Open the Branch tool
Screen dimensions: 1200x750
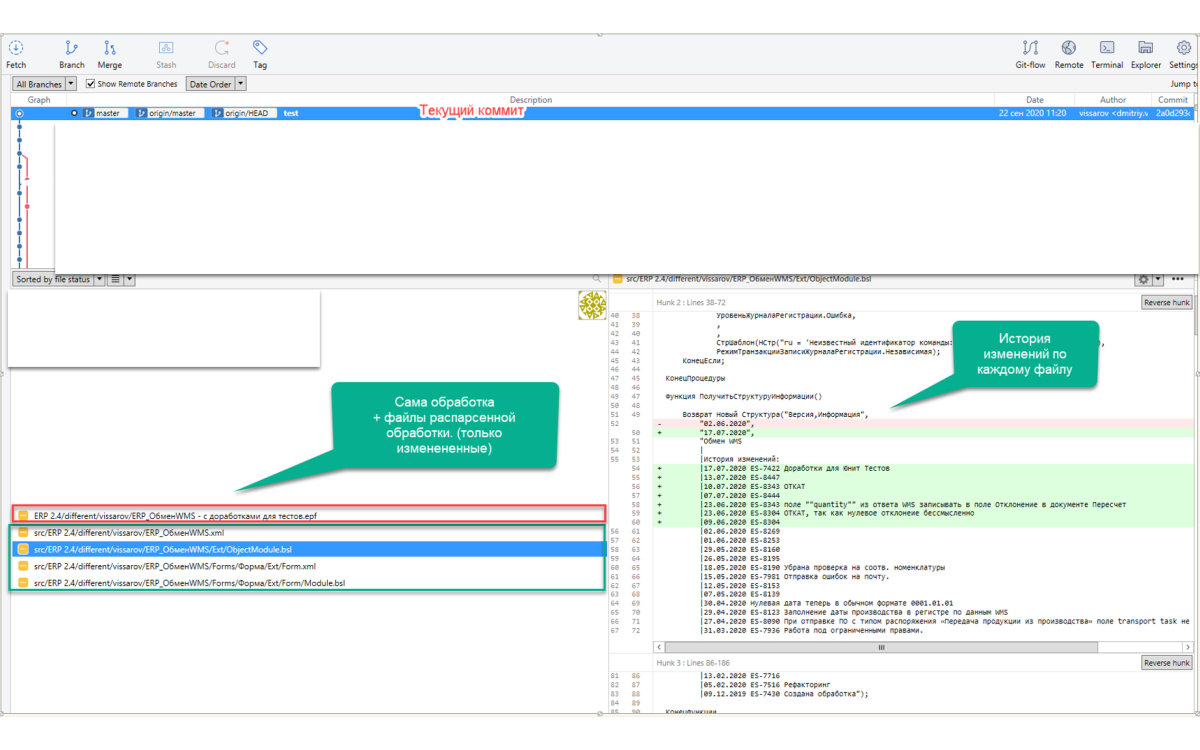(71, 54)
